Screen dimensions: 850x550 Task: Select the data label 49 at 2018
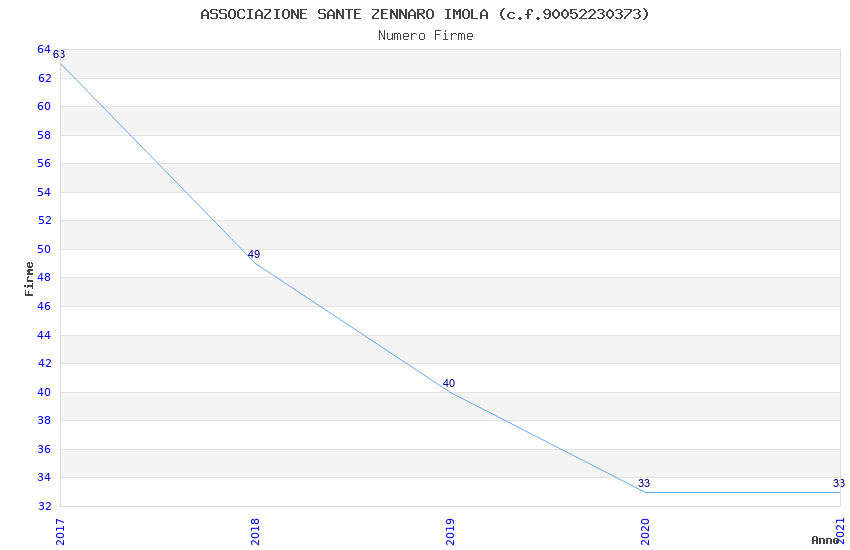point(254,254)
